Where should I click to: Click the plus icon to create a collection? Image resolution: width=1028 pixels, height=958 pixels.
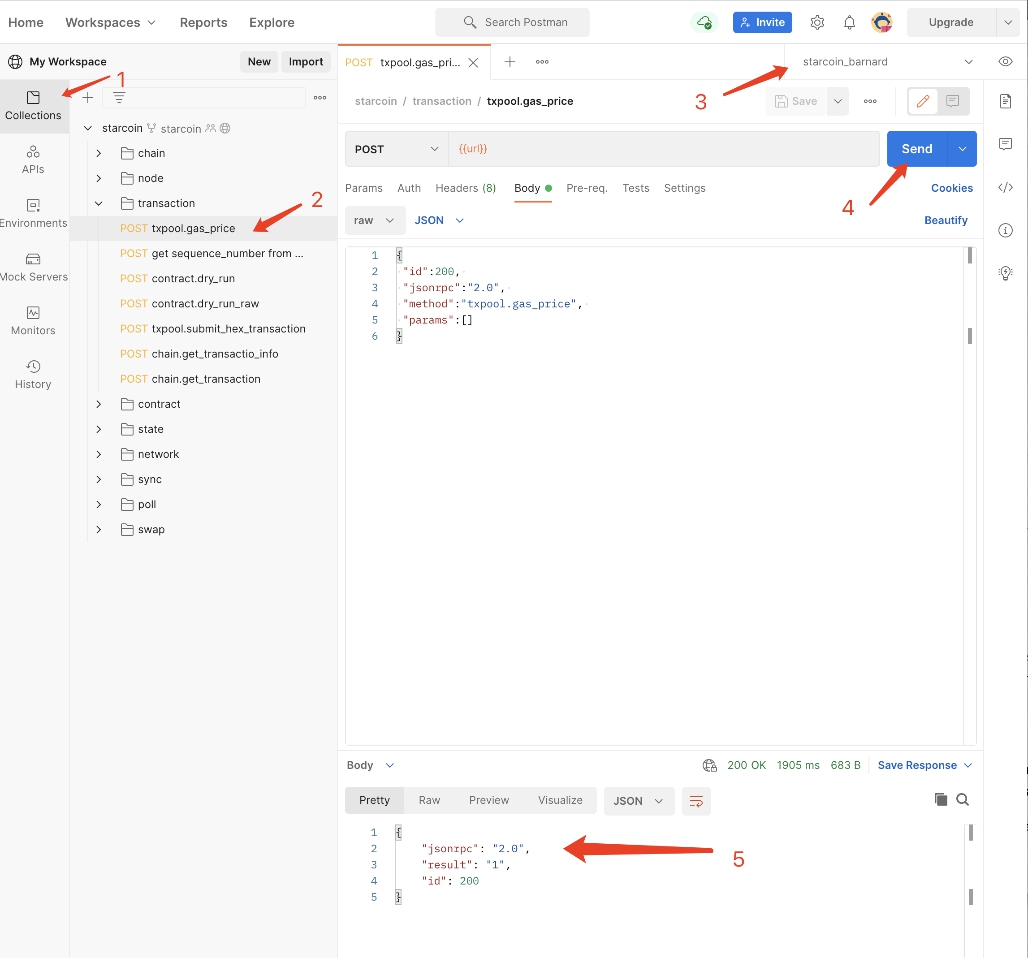click(x=88, y=98)
